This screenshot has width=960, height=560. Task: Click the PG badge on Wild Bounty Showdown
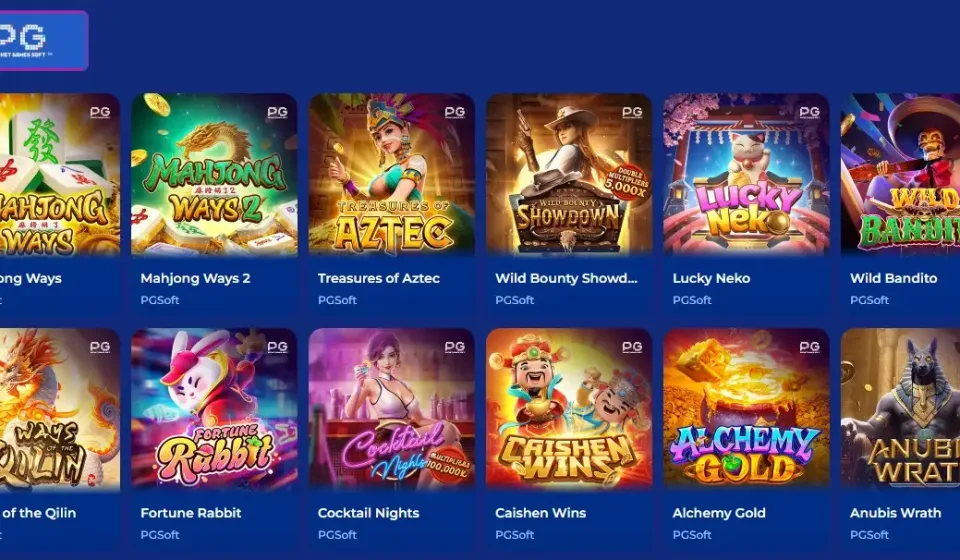tap(632, 113)
